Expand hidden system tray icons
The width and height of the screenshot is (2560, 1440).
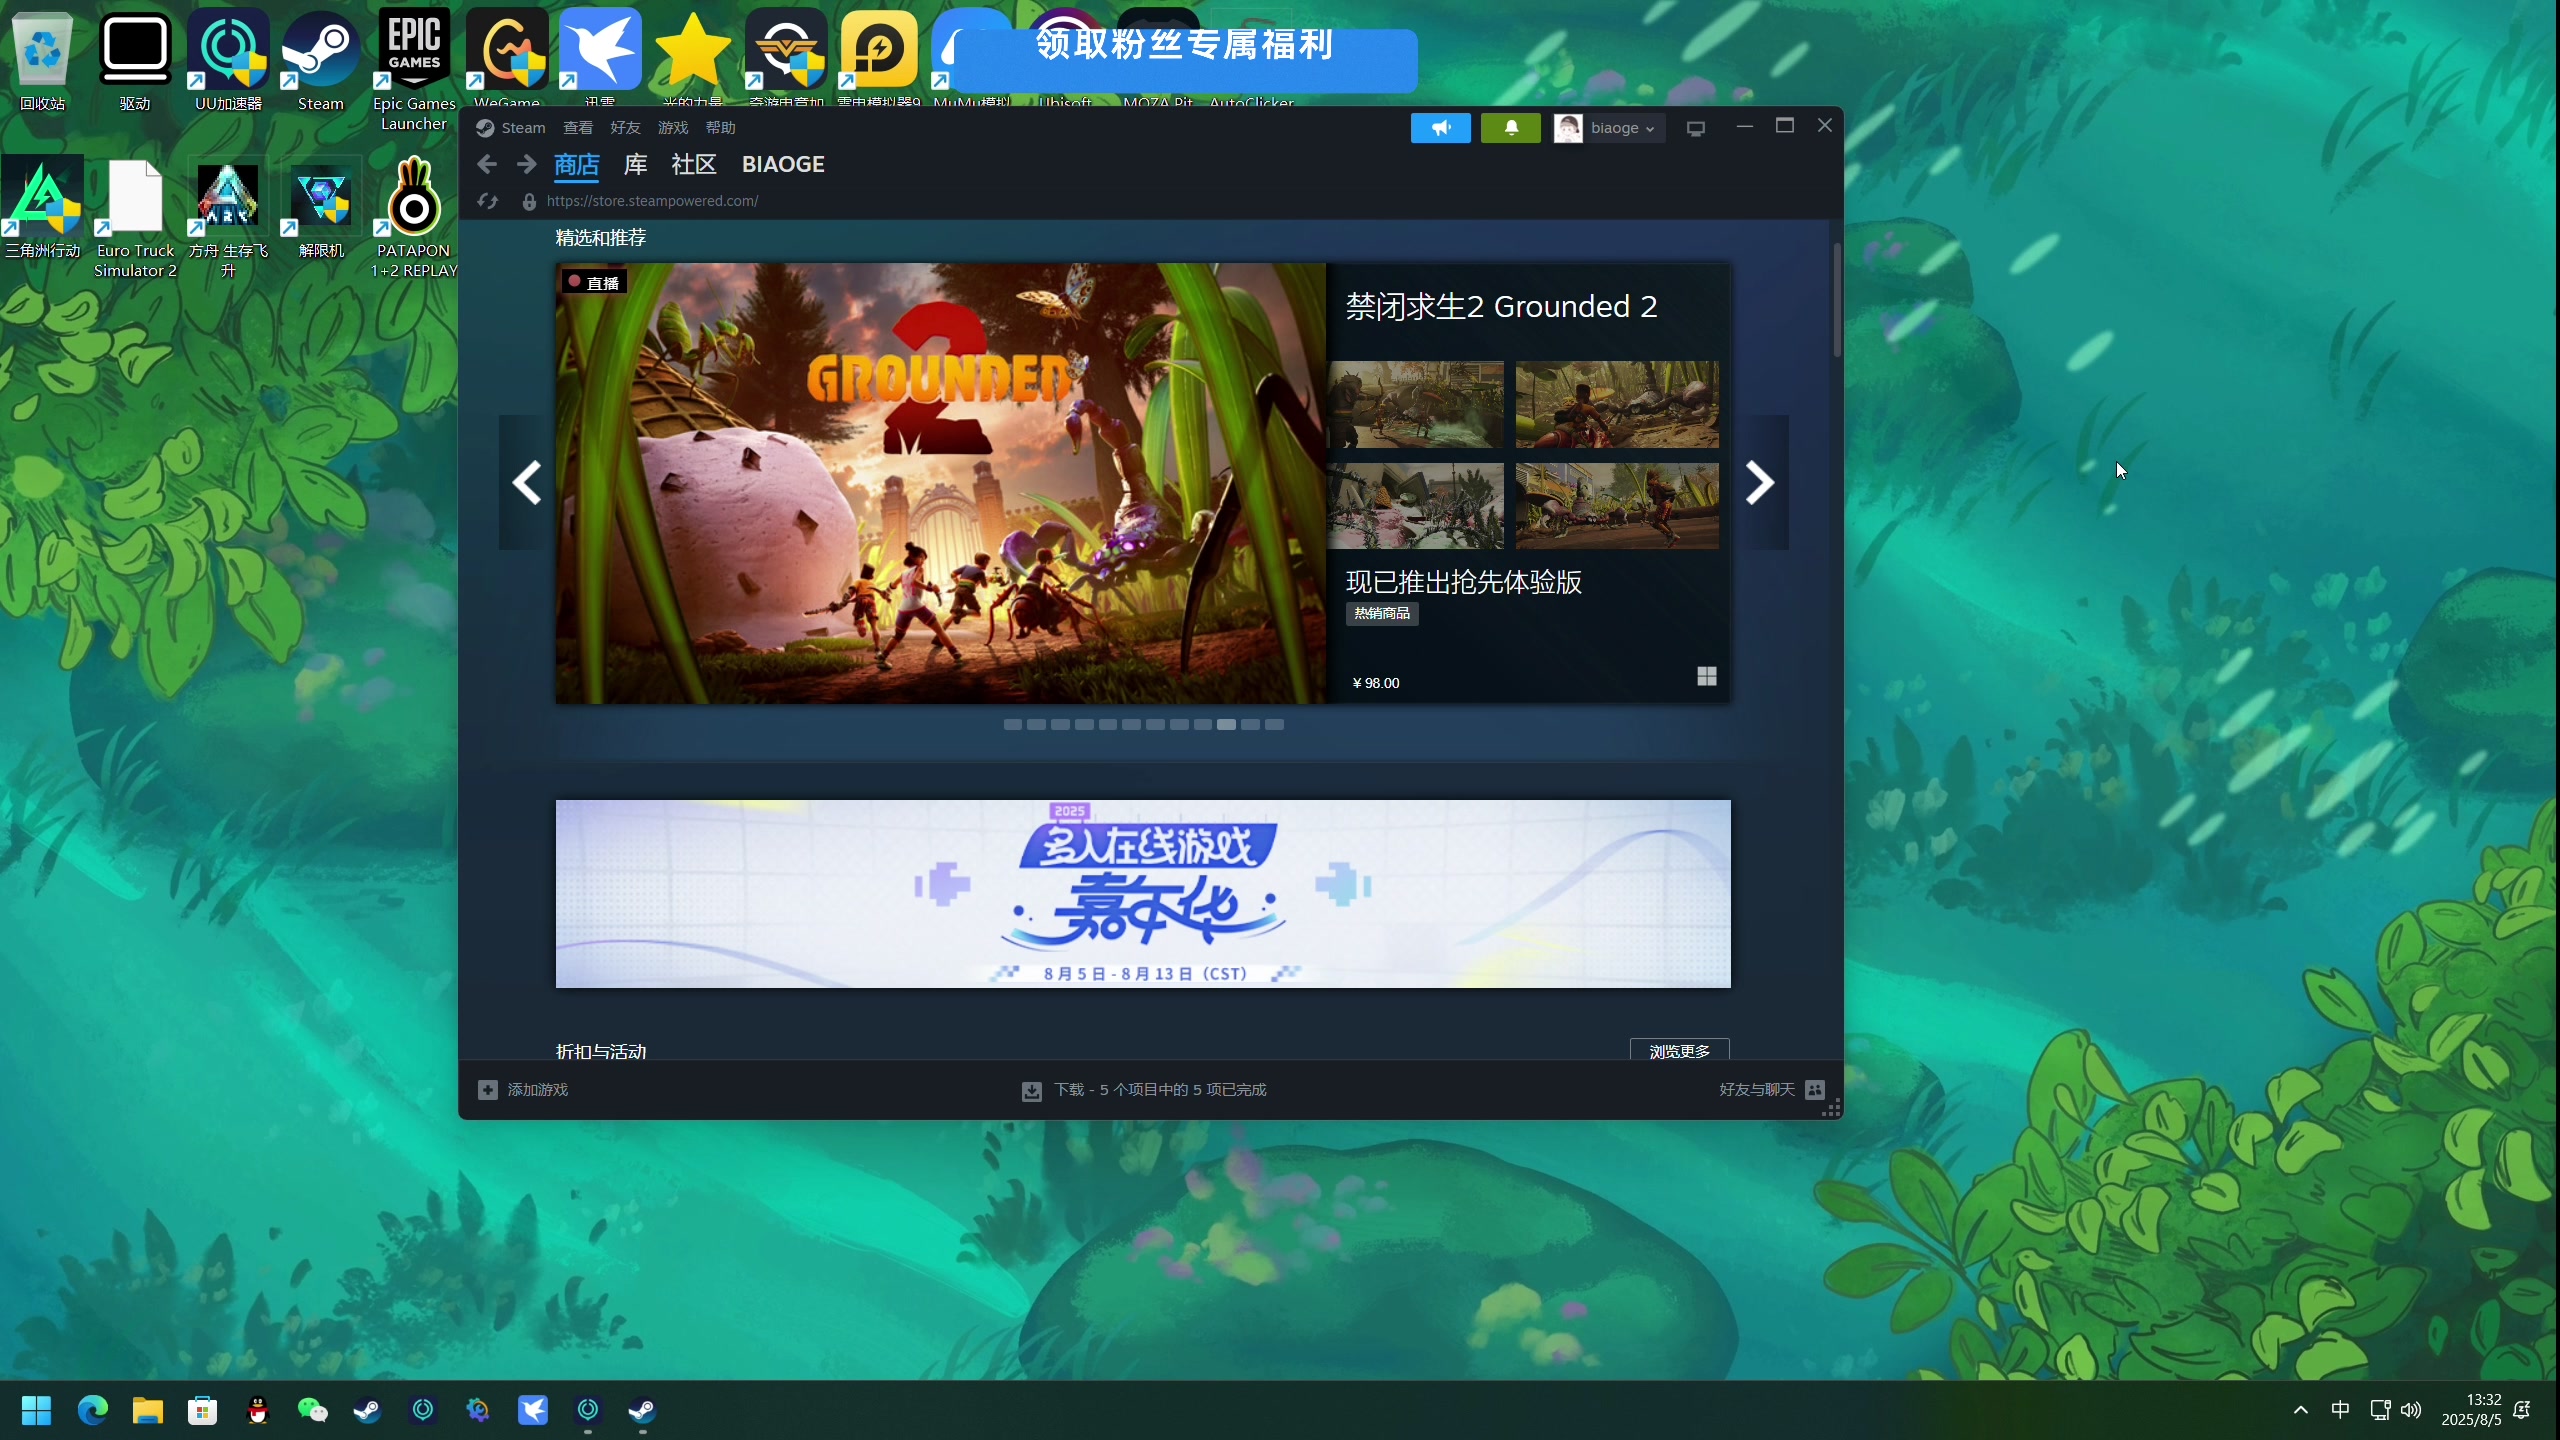(2301, 1410)
